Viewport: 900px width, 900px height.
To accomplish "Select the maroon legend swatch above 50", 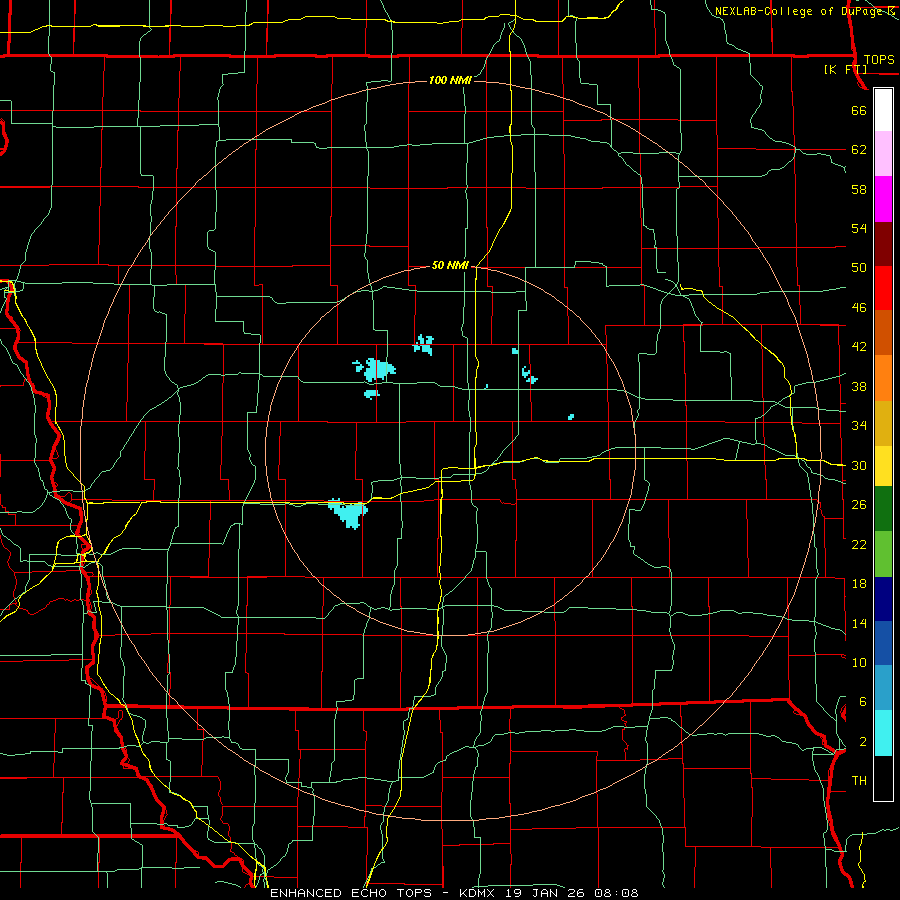I will coord(883,244).
